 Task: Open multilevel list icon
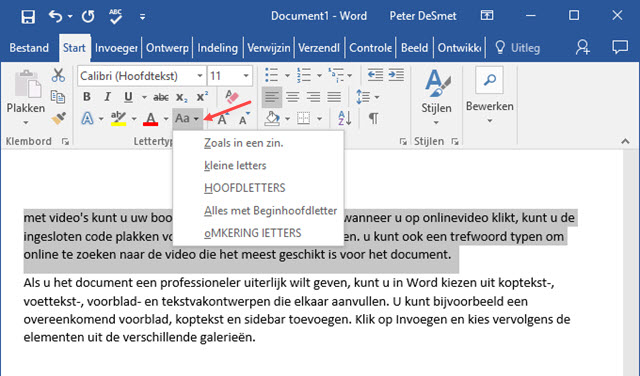point(336,75)
